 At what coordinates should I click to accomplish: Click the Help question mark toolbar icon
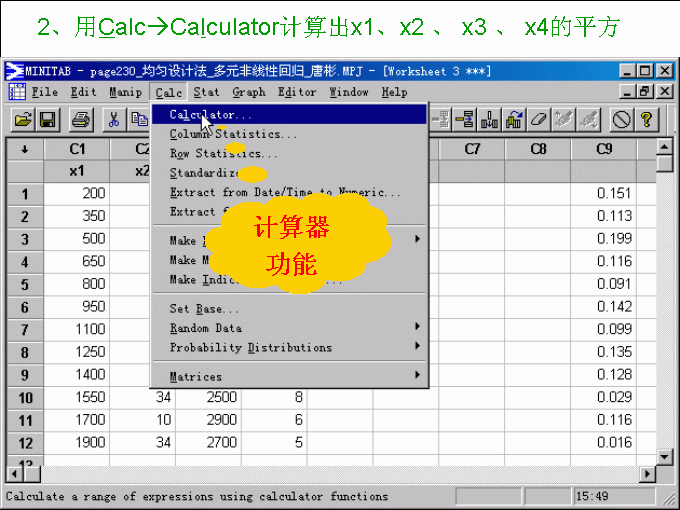pos(647,120)
